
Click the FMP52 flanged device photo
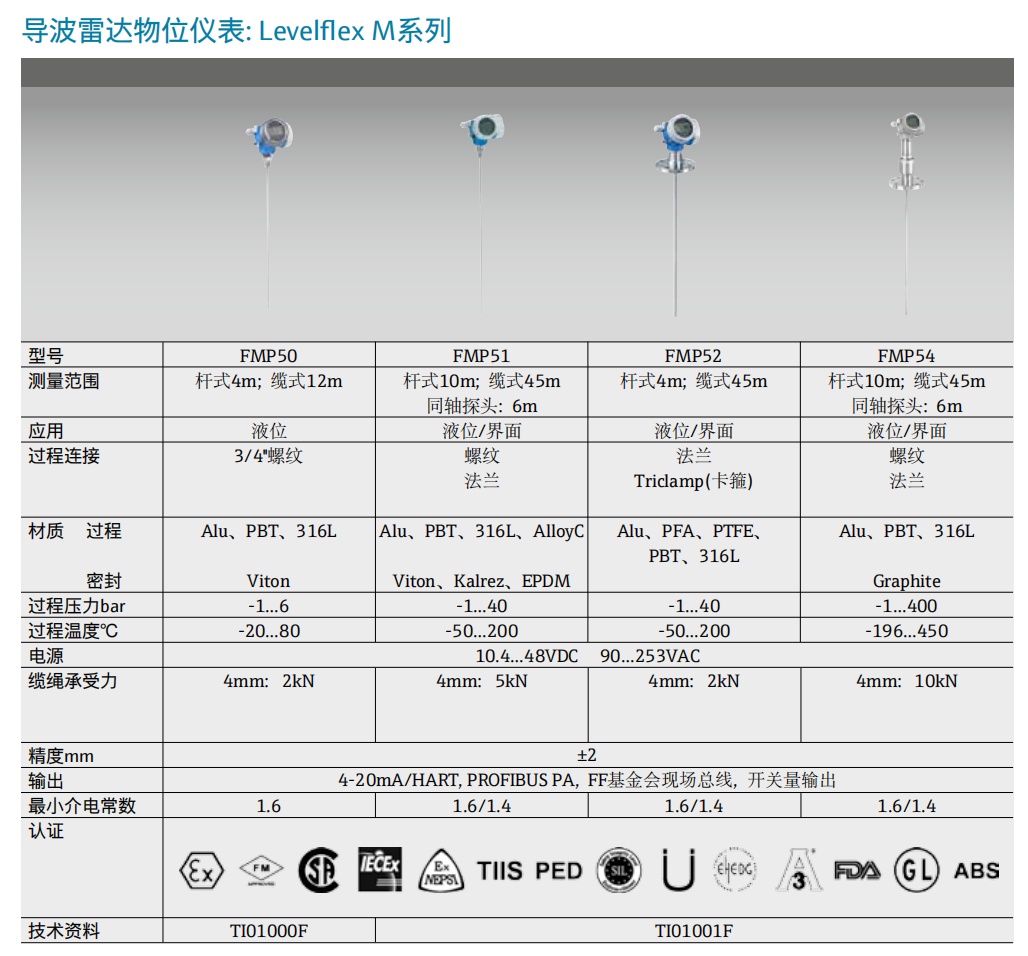coord(677,215)
